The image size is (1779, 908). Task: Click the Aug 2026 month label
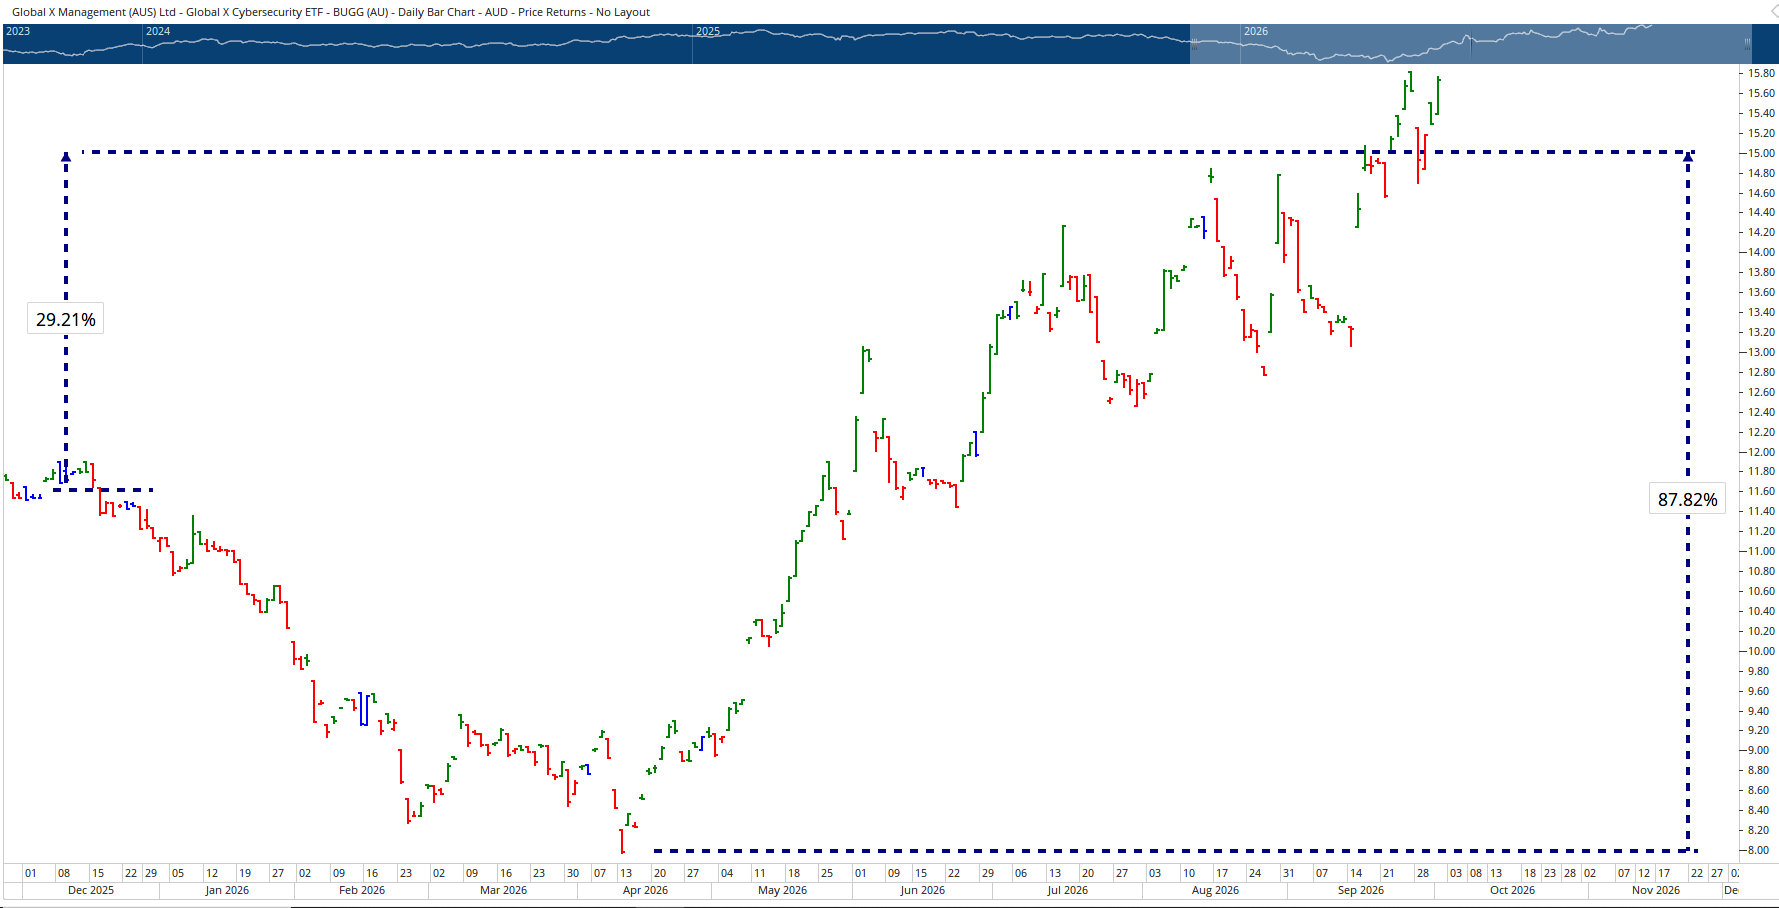pyautogui.click(x=1215, y=890)
